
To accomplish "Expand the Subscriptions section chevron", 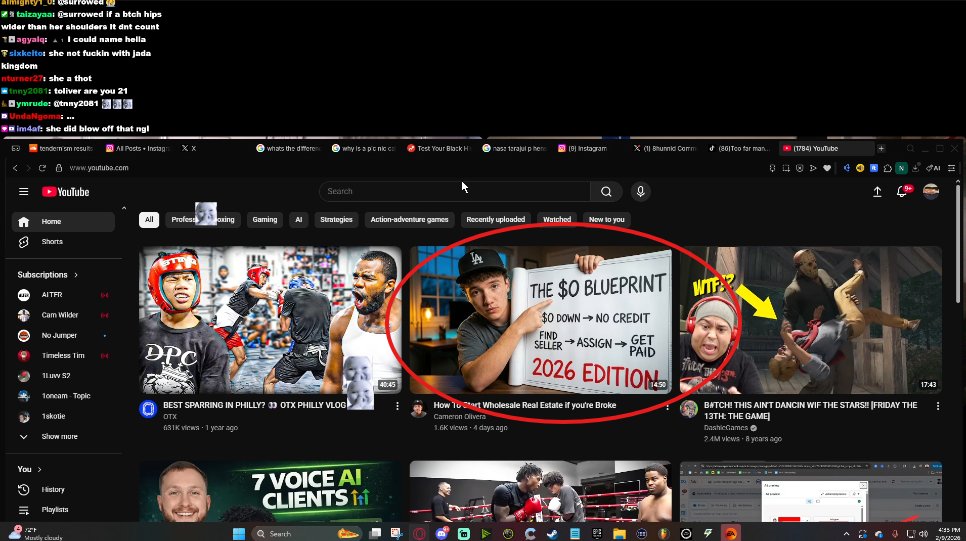I will pos(76,275).
